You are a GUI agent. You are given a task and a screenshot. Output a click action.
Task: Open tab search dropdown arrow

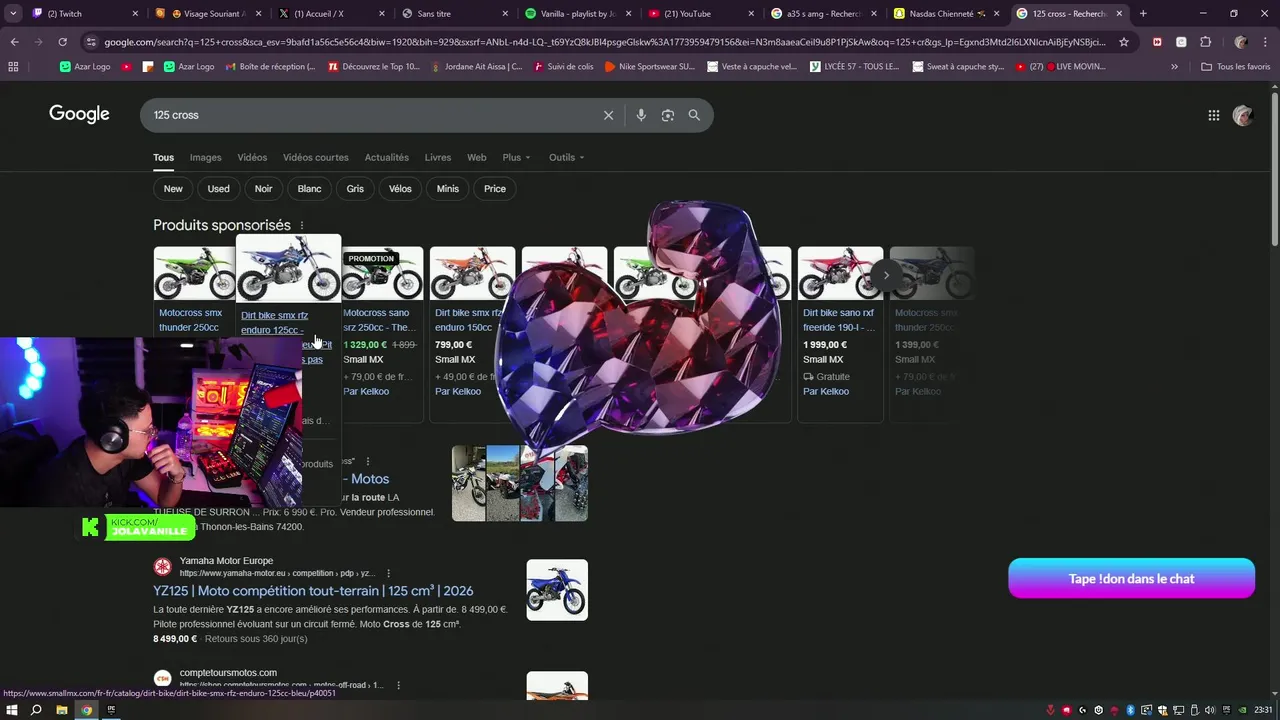13,14
